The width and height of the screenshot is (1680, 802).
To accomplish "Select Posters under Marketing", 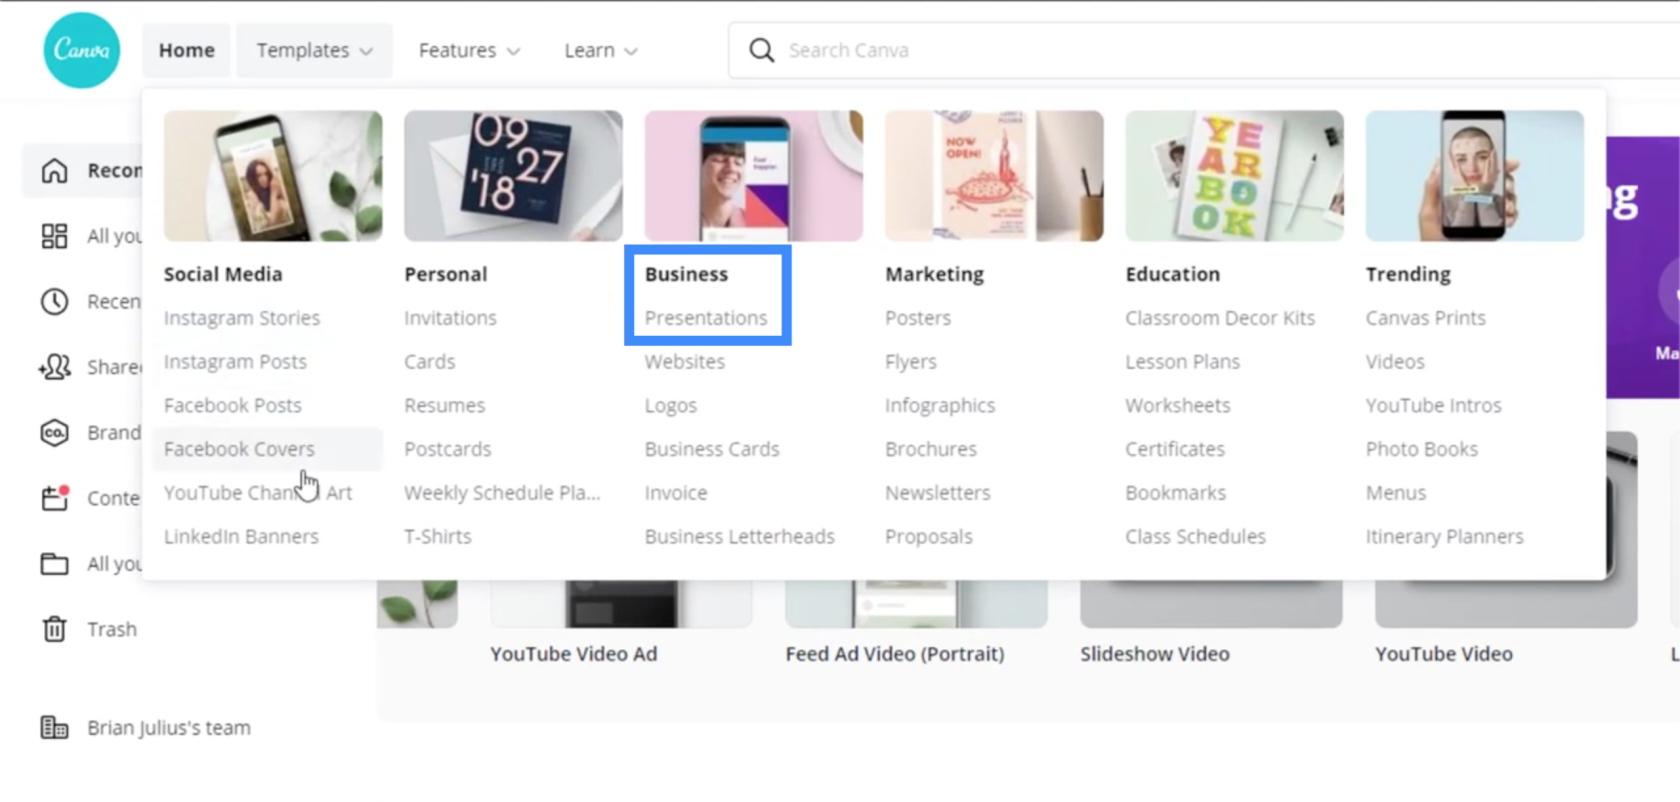I will [917, 318].
